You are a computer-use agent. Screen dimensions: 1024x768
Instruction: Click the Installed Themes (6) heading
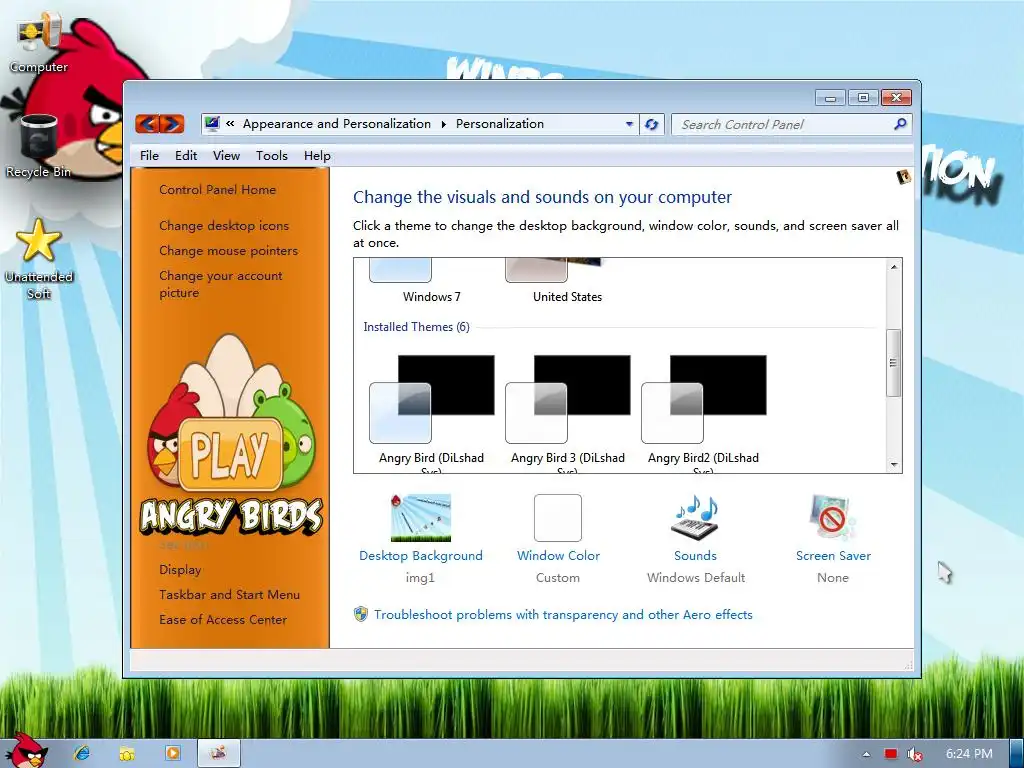click(x=417, y=327)
